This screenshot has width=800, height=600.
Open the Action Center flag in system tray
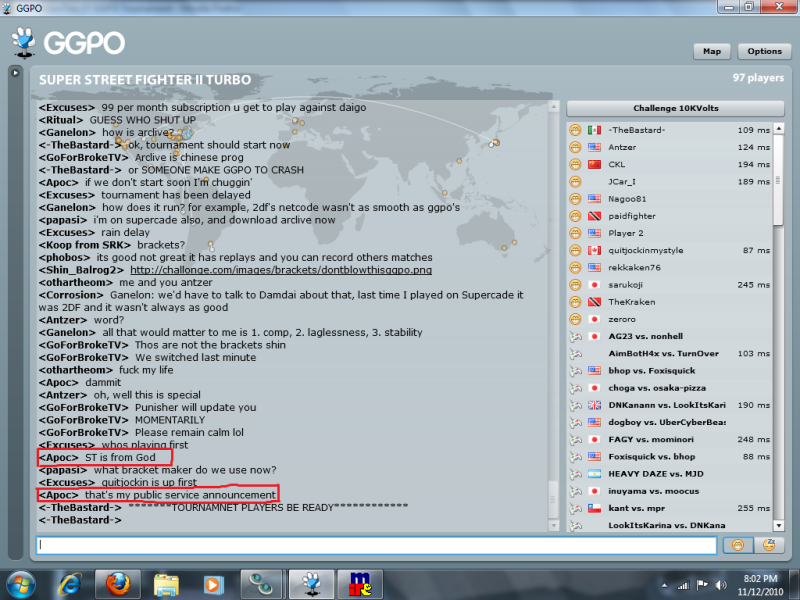pyautogui.click(x=702, y=585)
